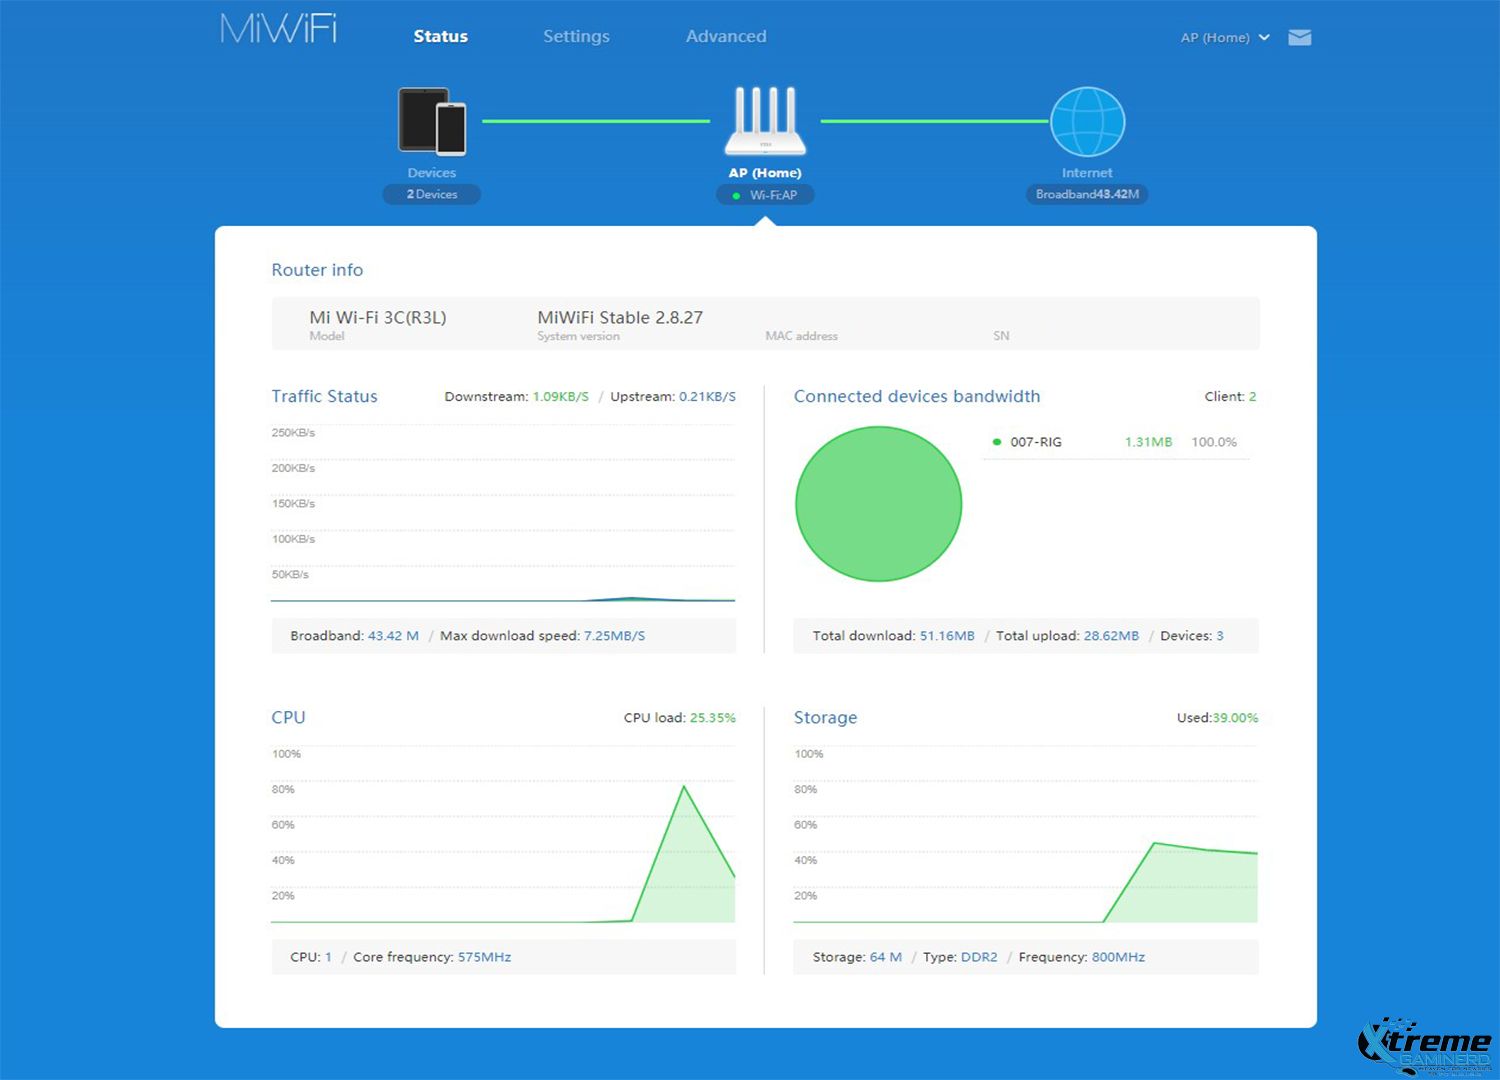Click the green bandwidth pie chart
The height and width of the screenshot is (1080, 1500).
click(878, 504)
